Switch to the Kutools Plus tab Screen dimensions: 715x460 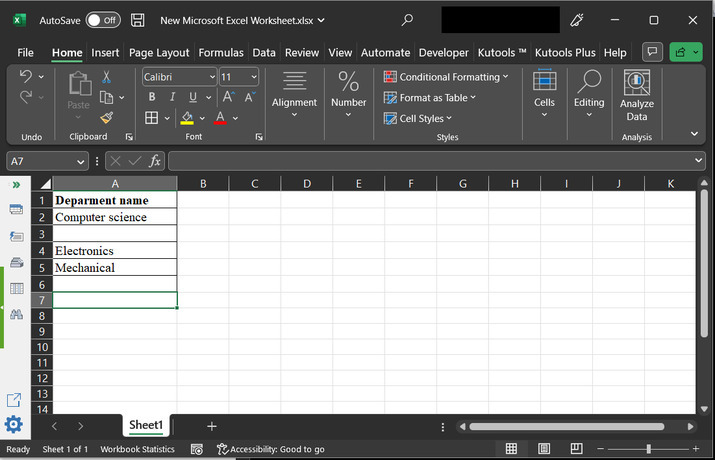click(x=565, y=52)
